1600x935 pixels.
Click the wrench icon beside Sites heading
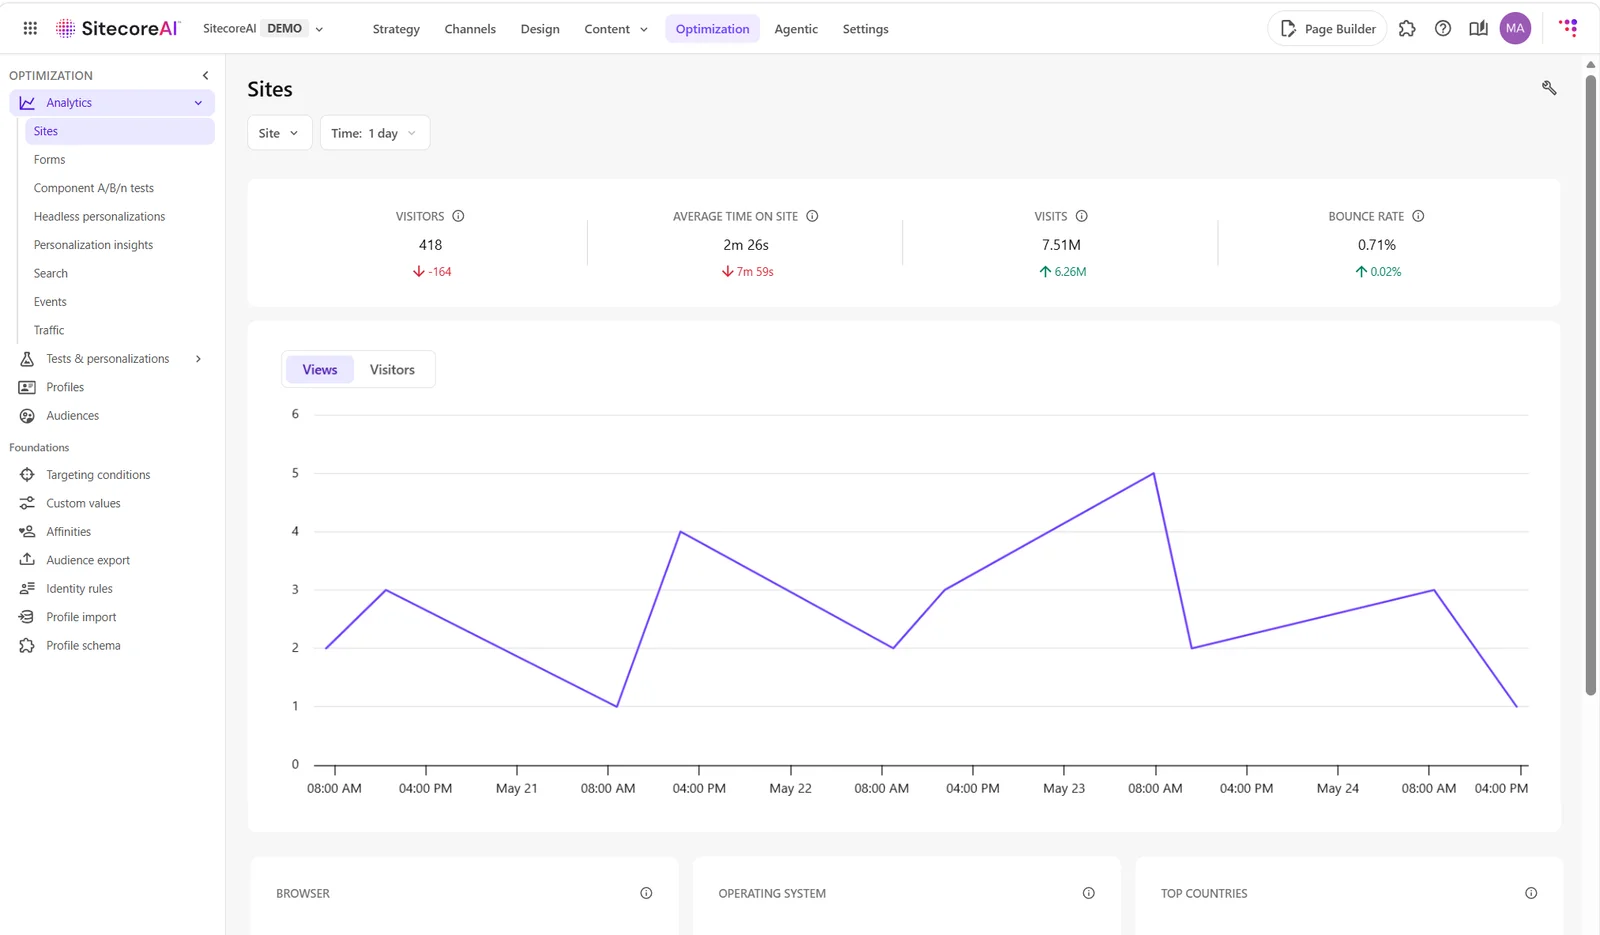point(1549,88)
